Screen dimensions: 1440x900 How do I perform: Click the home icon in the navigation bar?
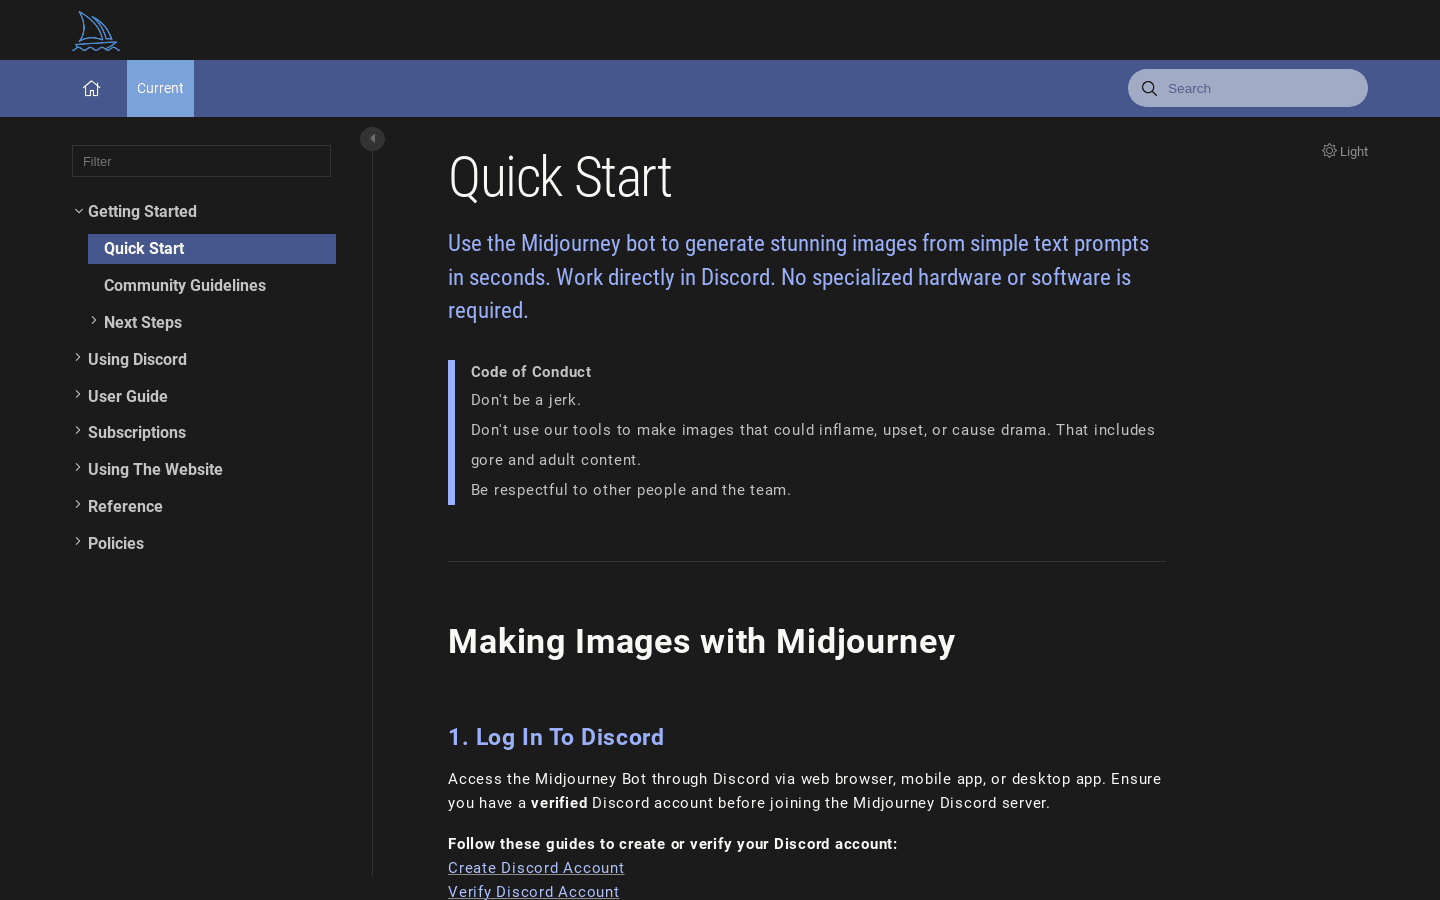pos(91,88)
